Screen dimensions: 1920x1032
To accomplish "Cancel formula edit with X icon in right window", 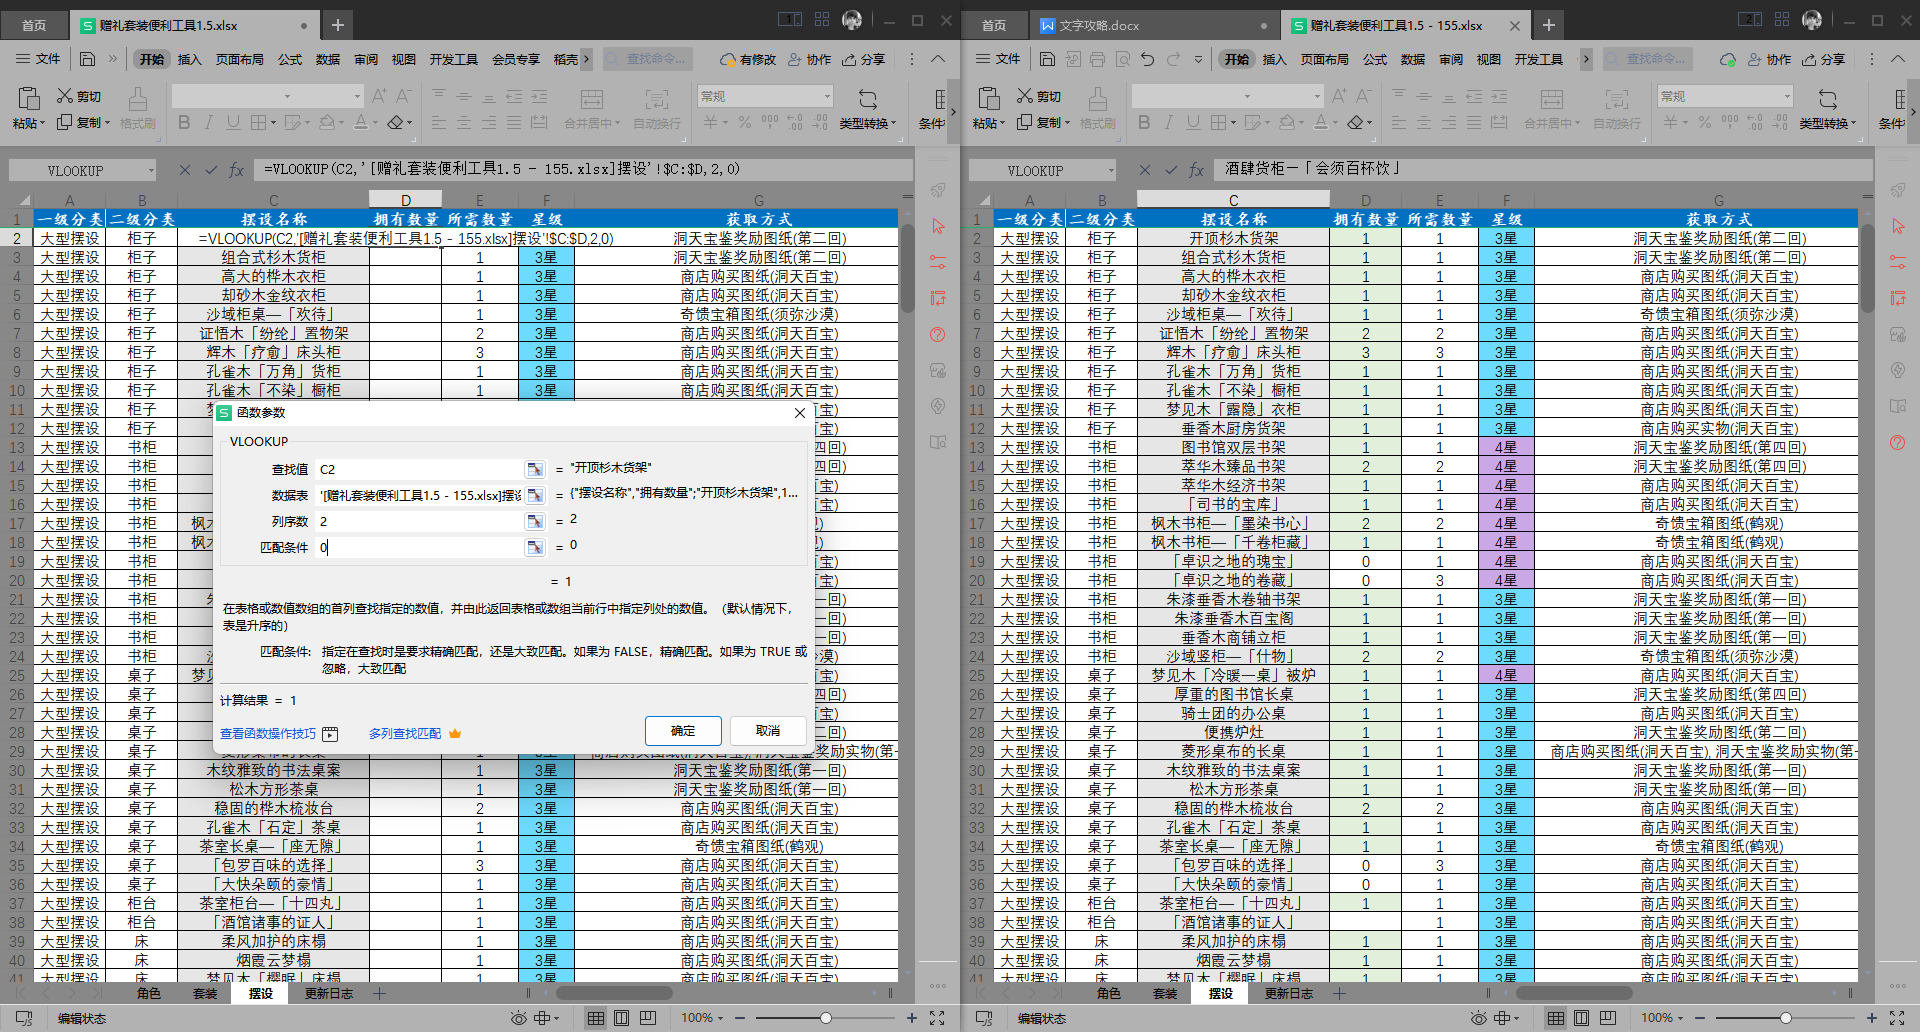I will 1145,170.
